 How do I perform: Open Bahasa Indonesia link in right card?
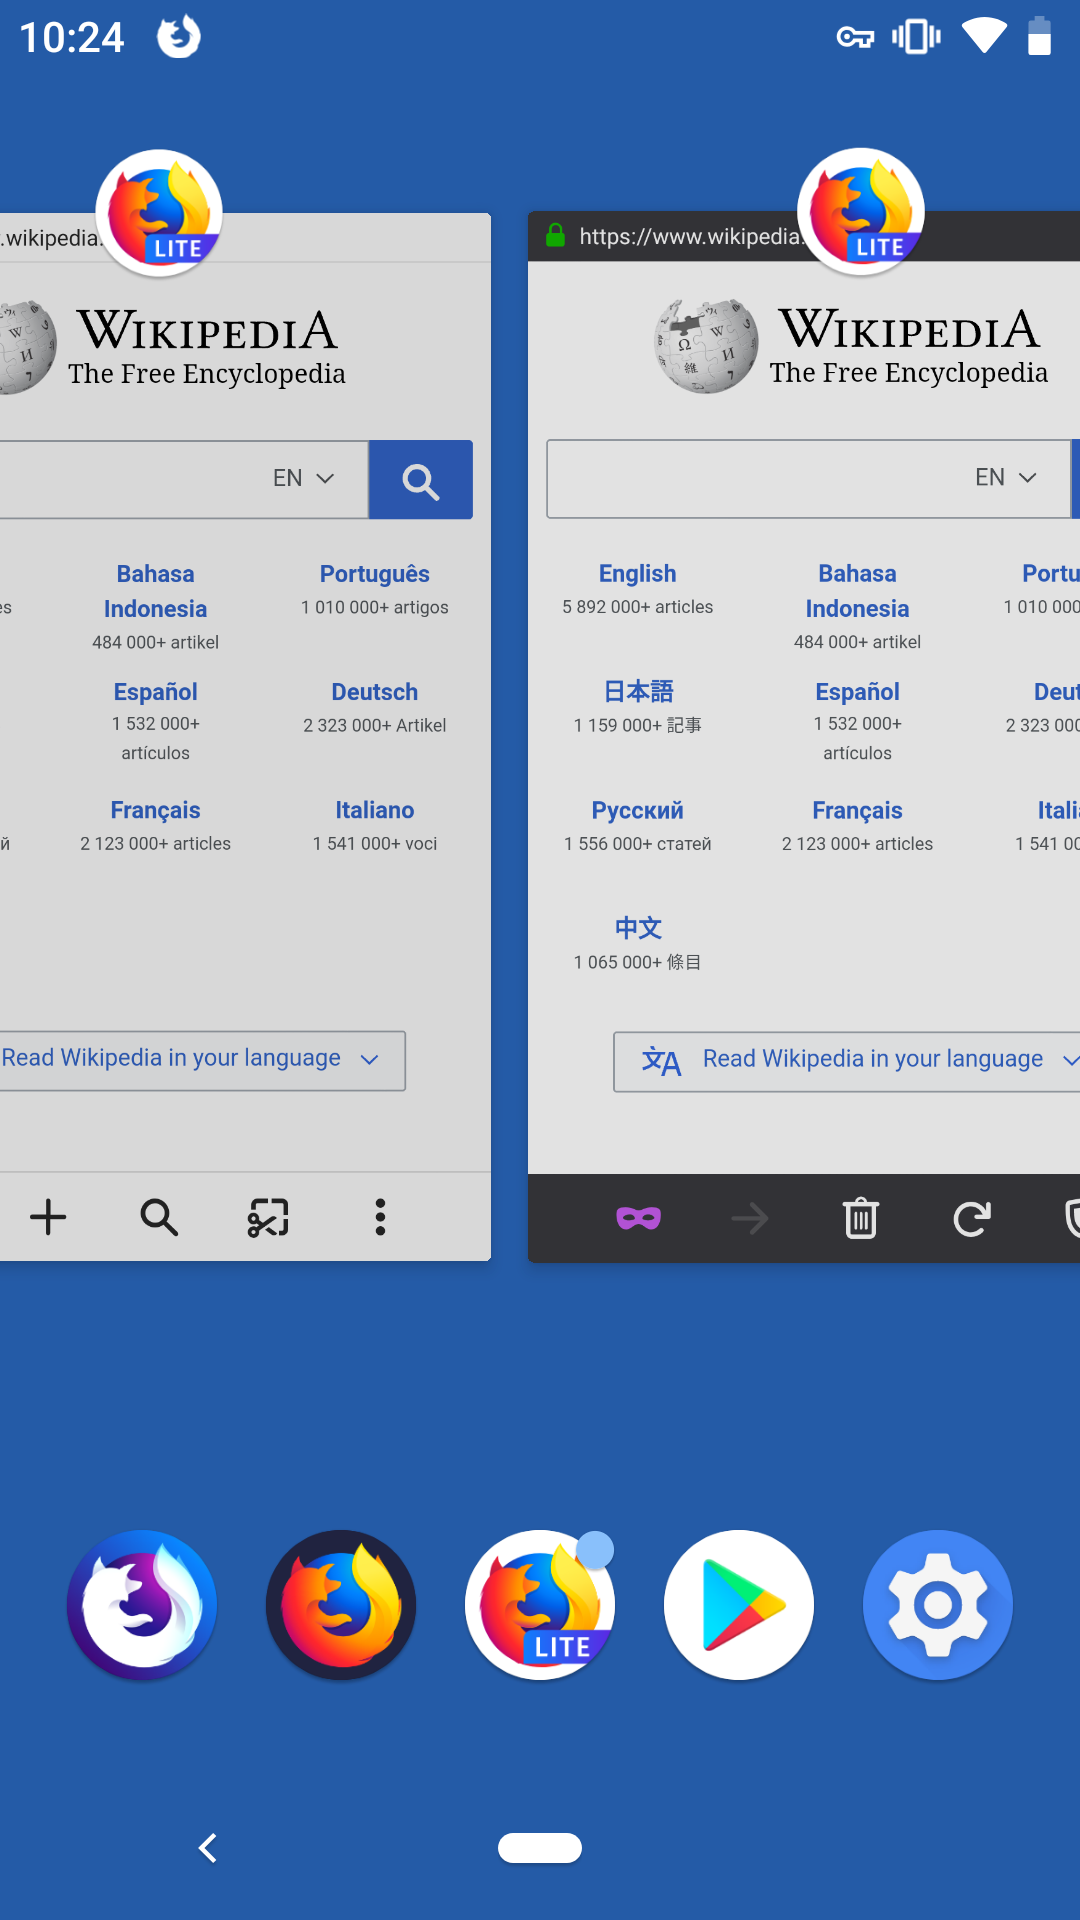click(x=858, y=591)
